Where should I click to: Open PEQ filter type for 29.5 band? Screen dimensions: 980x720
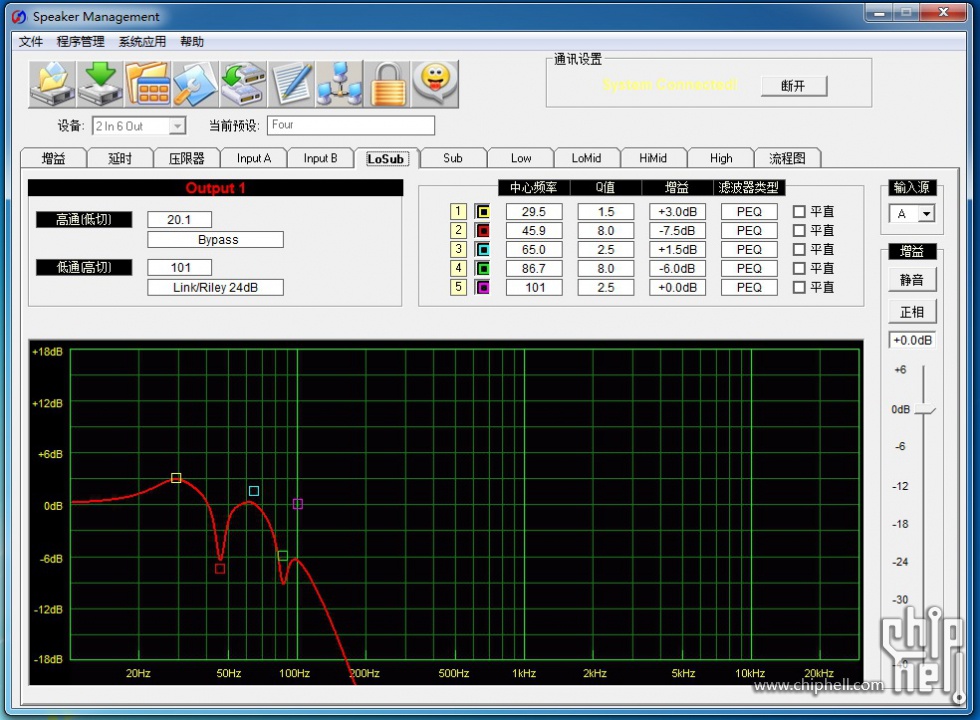[749, 212]
